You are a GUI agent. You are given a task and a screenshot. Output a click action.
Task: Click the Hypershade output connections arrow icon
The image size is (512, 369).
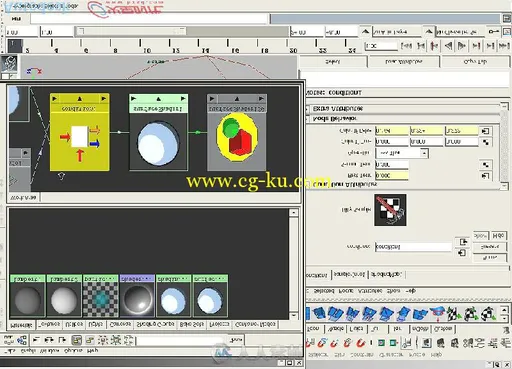click(62, 340)
